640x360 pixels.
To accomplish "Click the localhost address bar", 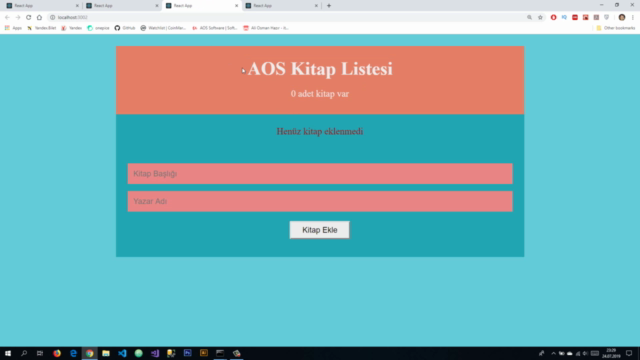I will point(286,17).
